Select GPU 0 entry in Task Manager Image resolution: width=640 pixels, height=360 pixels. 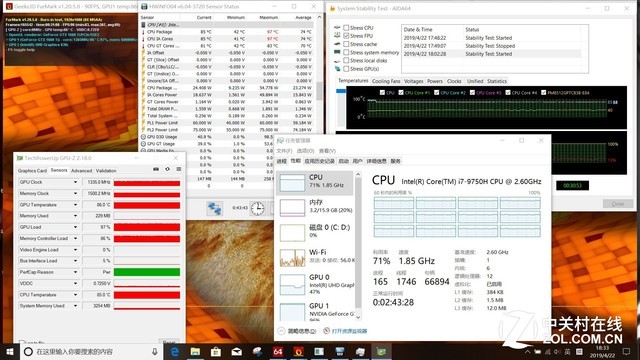coord(316,284)
